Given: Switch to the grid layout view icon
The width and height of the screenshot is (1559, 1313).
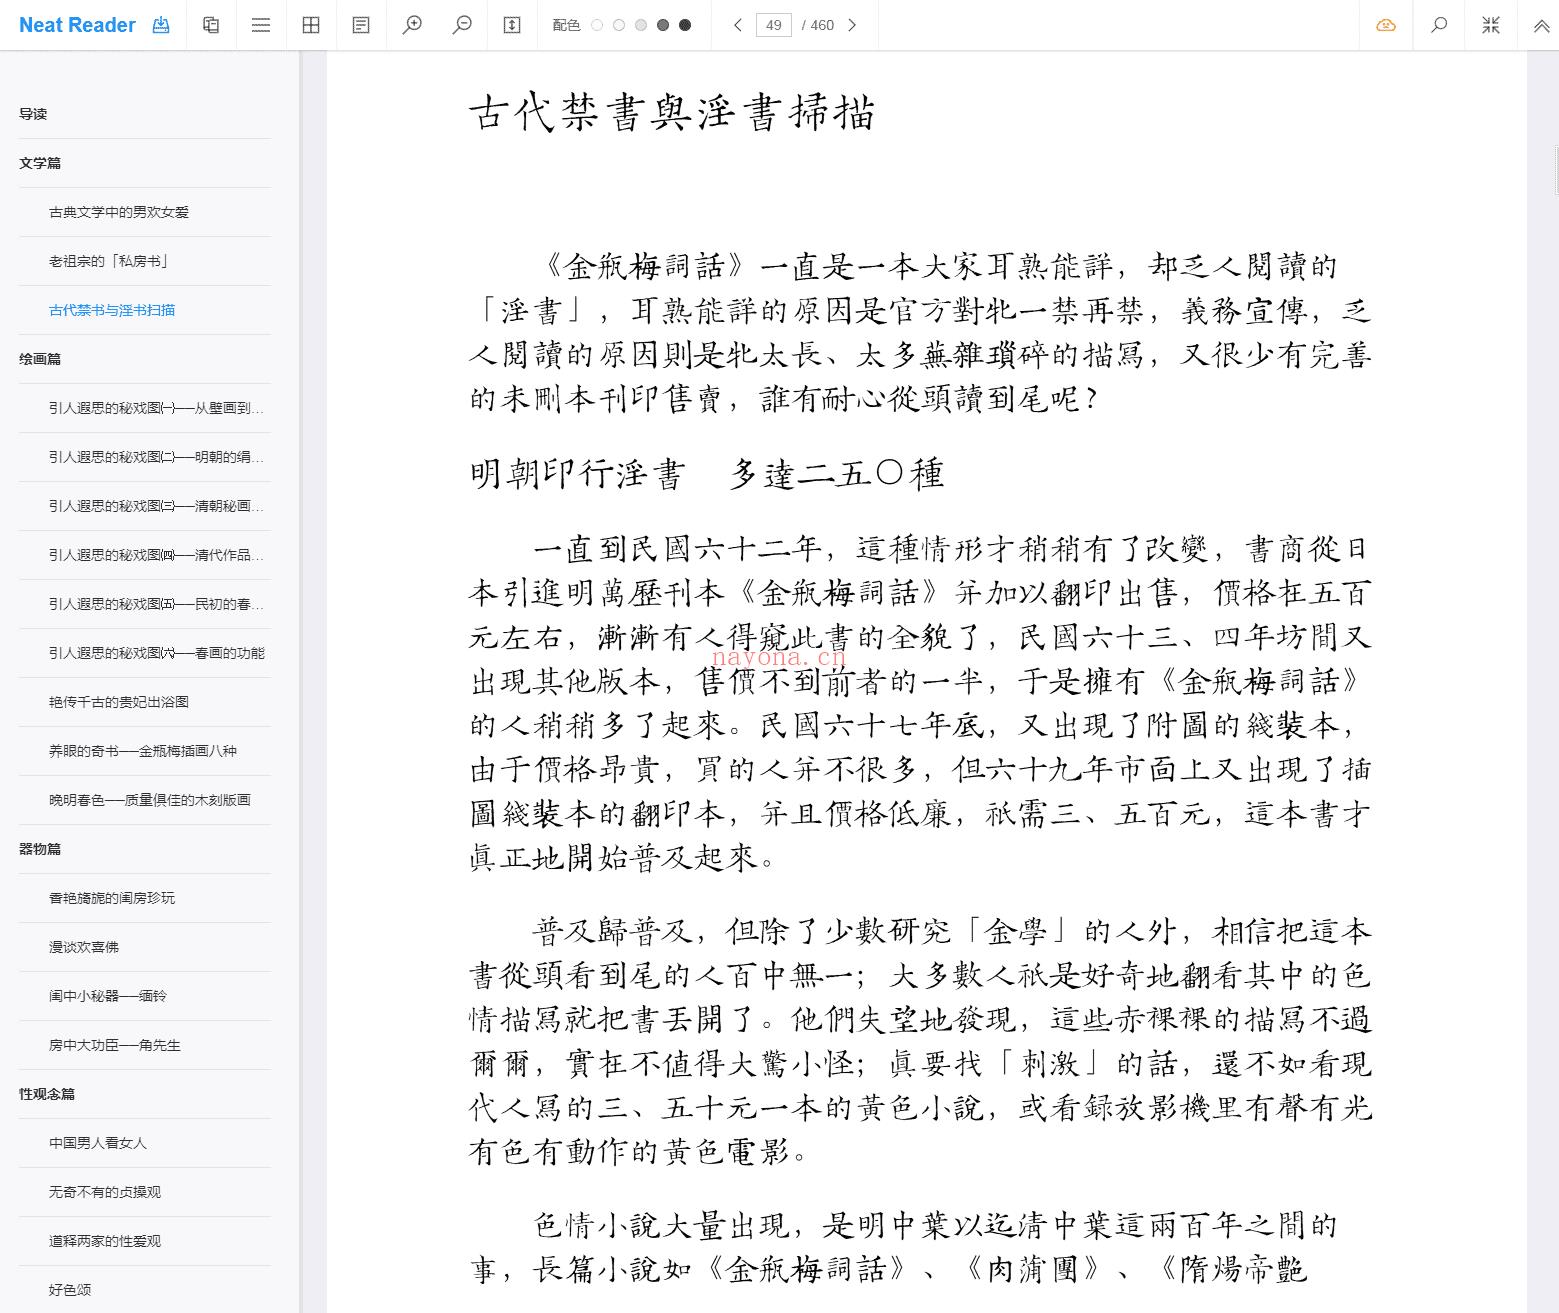Looking at the screenshot, I should [x=311, y=25].
